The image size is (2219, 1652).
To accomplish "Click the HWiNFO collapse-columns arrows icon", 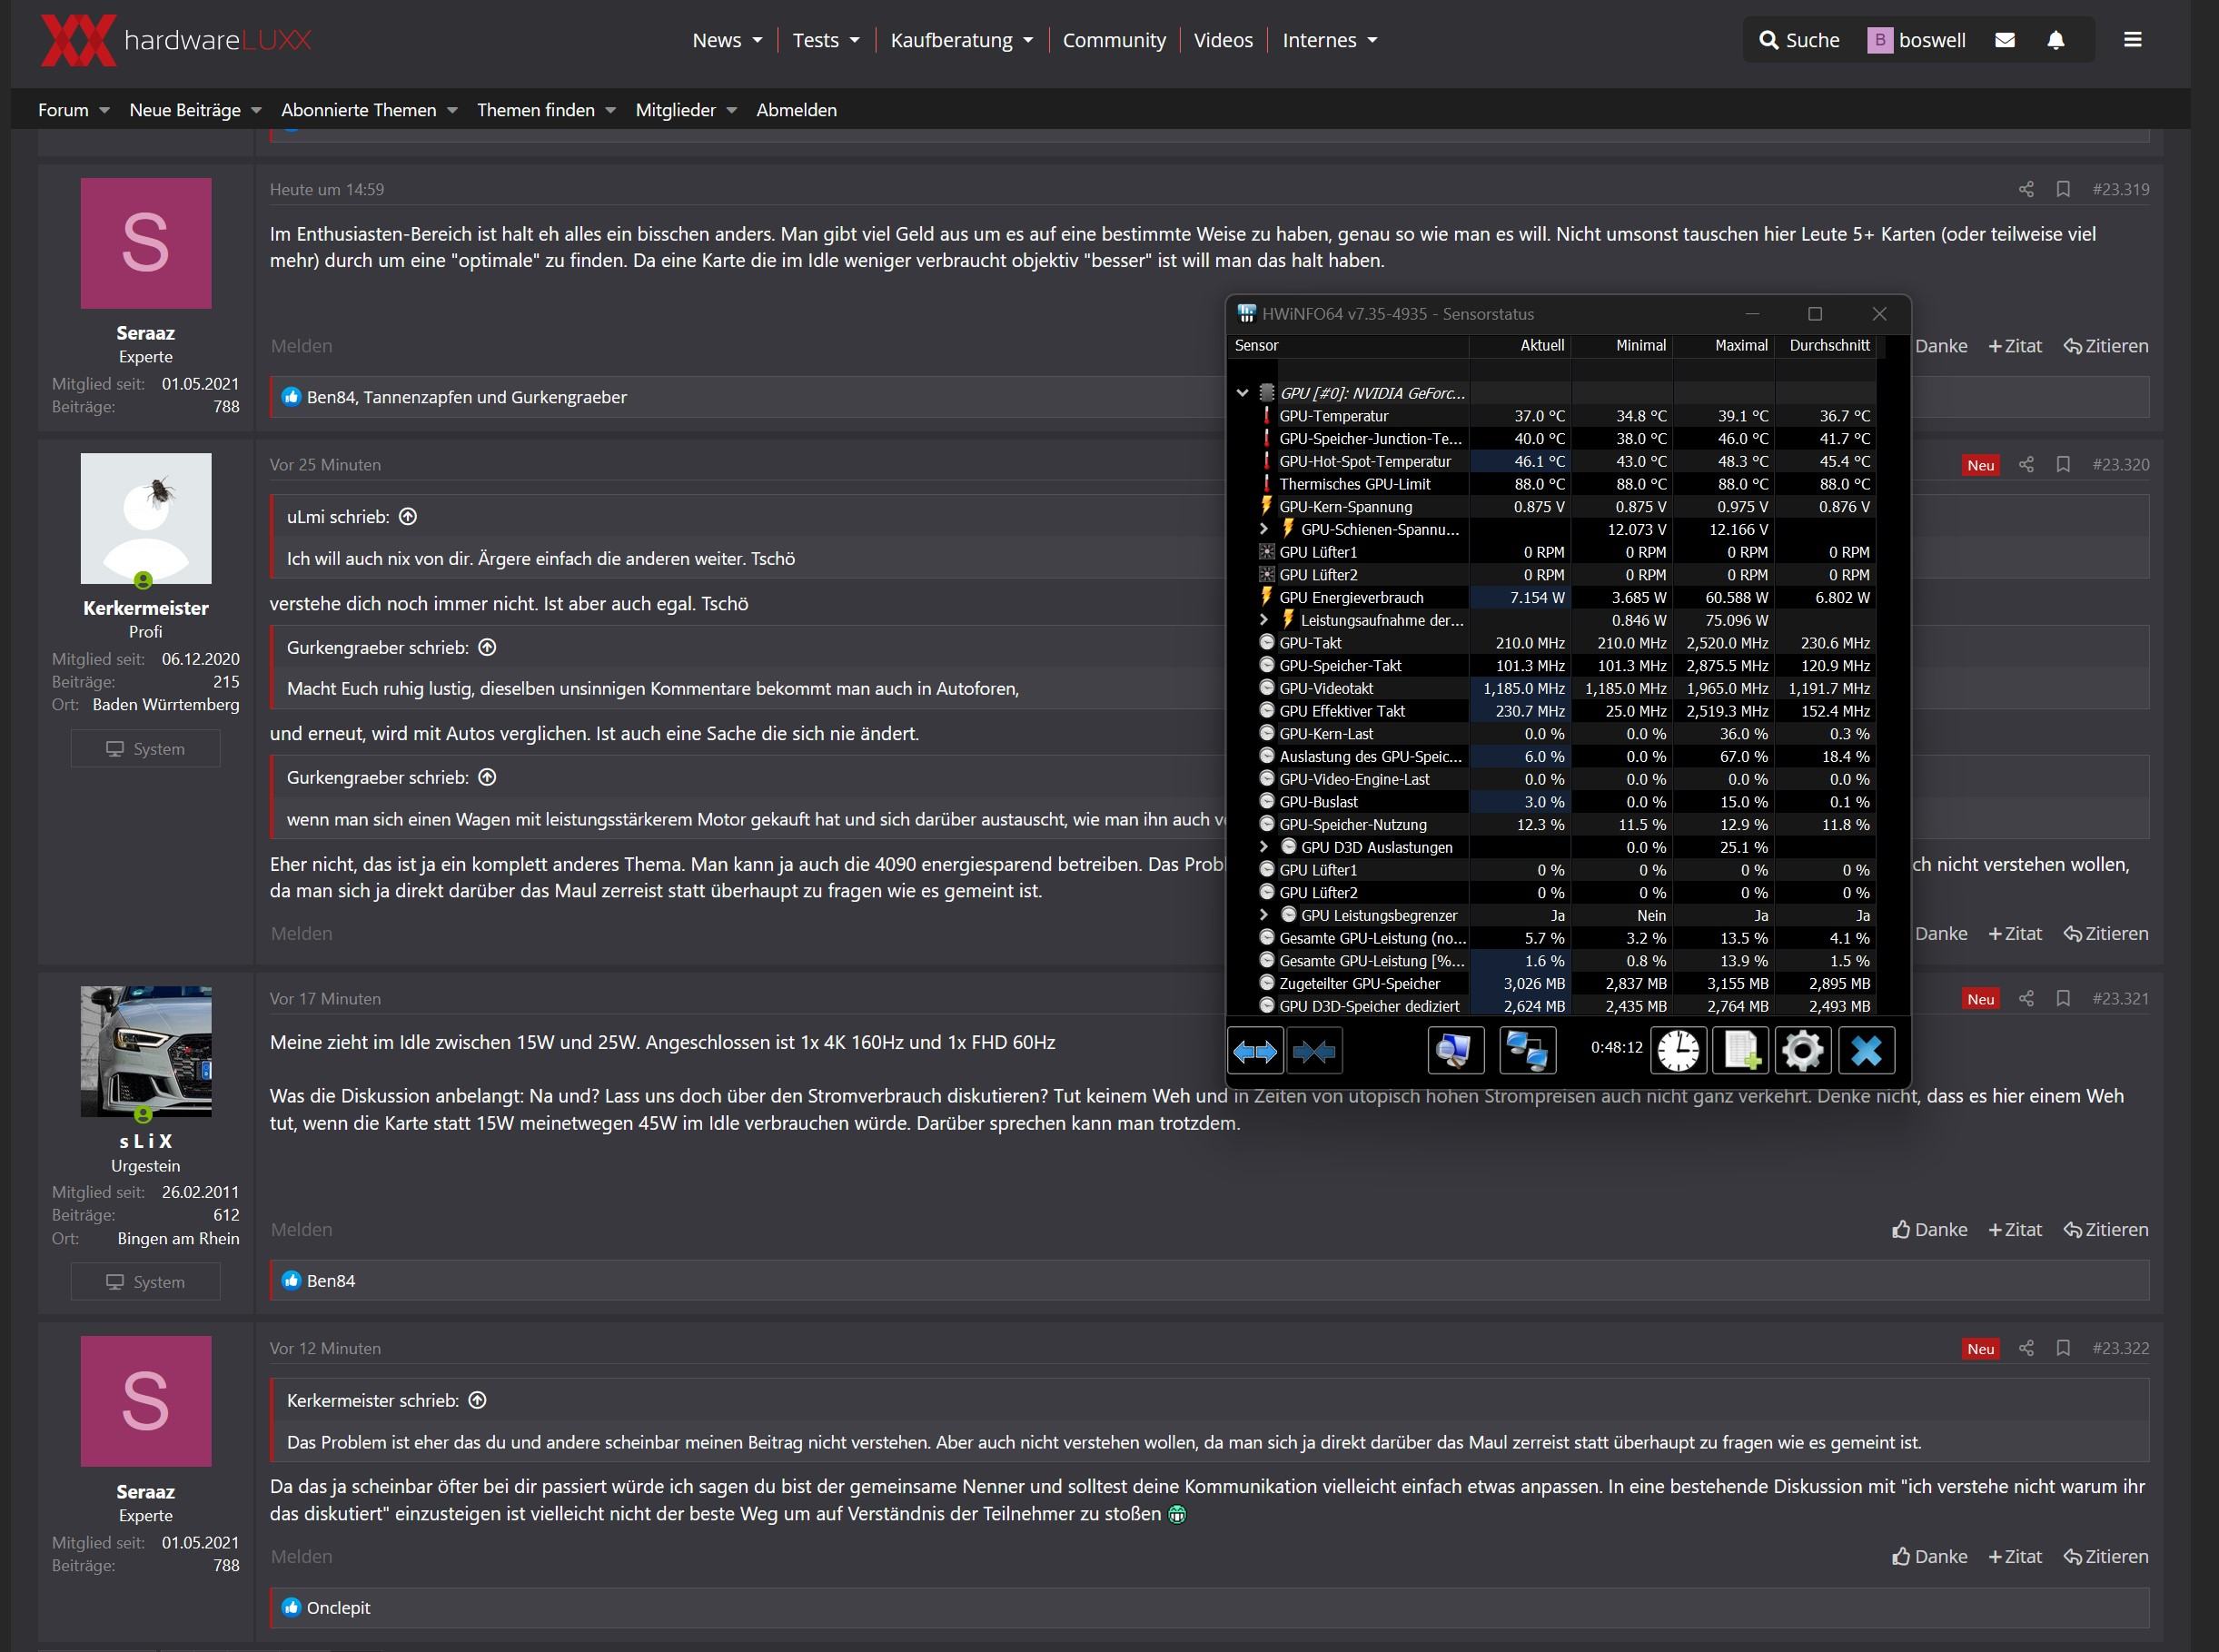I will pos(1313,1051).
